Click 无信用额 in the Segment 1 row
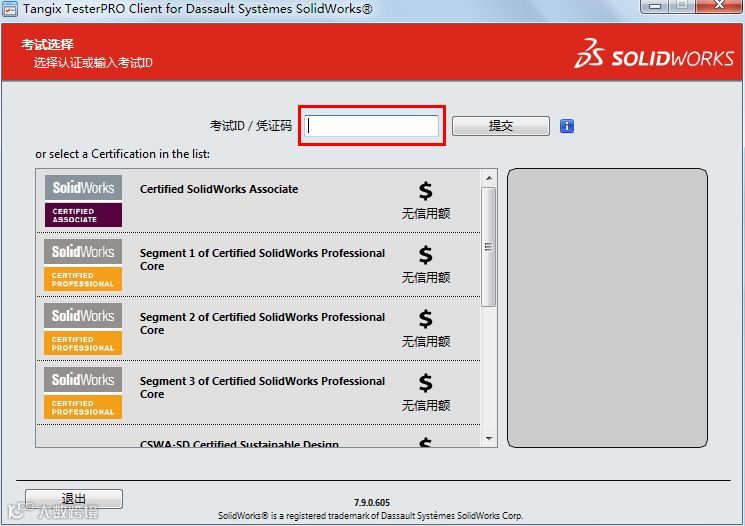Screen dimensions: 745x526 [426, 277]
